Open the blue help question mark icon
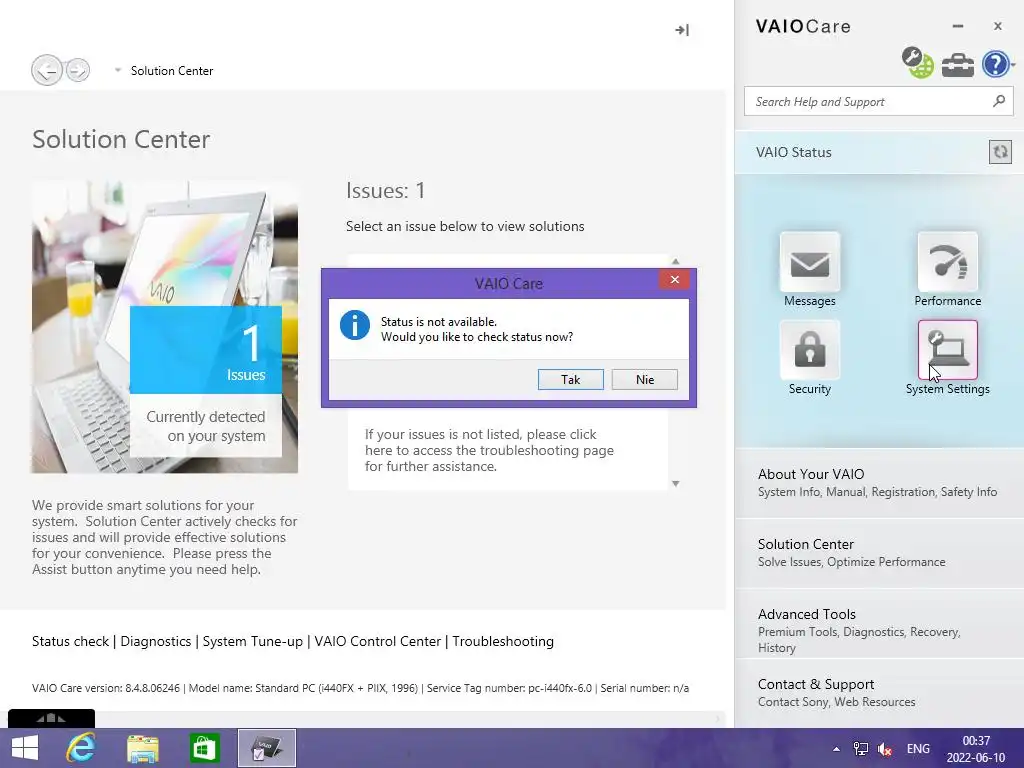Viewport: 1024px width, 768px height. pyautogui.click(x=995, y=64)
